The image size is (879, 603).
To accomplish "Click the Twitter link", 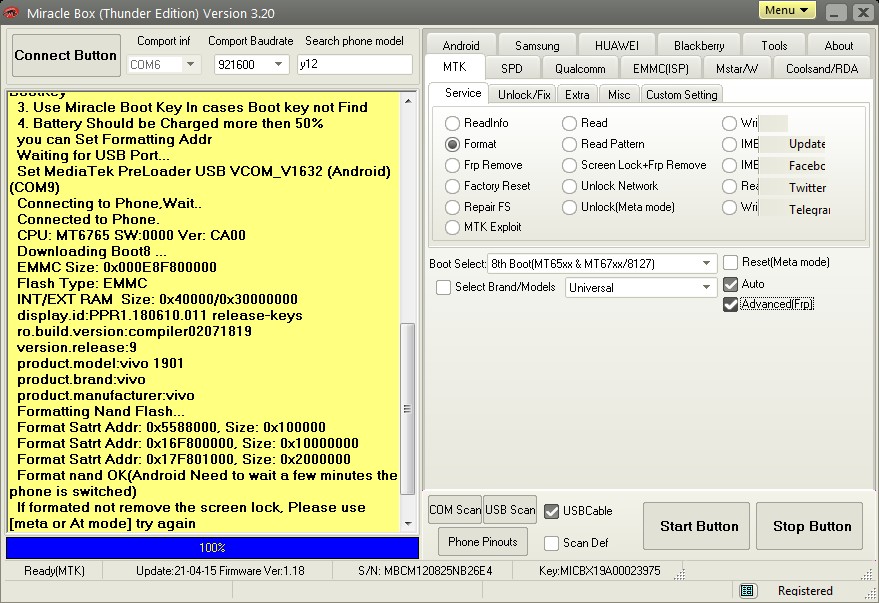I will point(807,188).
